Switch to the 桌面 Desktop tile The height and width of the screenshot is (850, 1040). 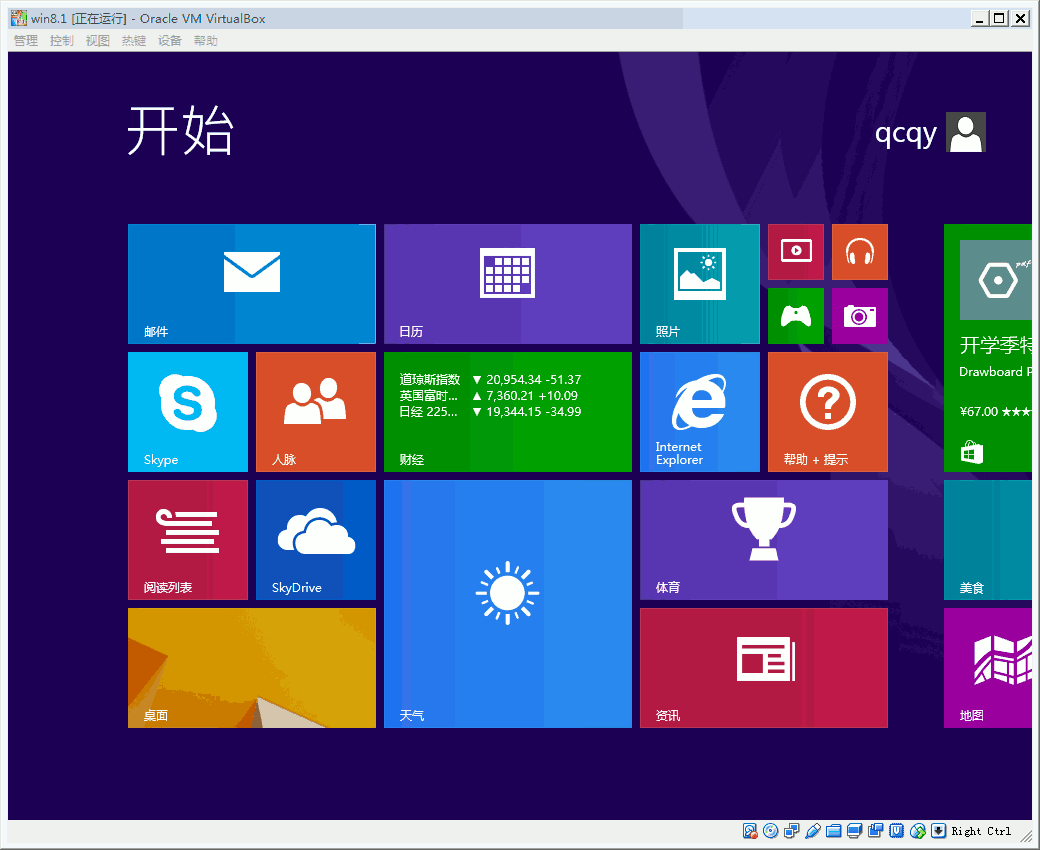[x=251, y=668]
